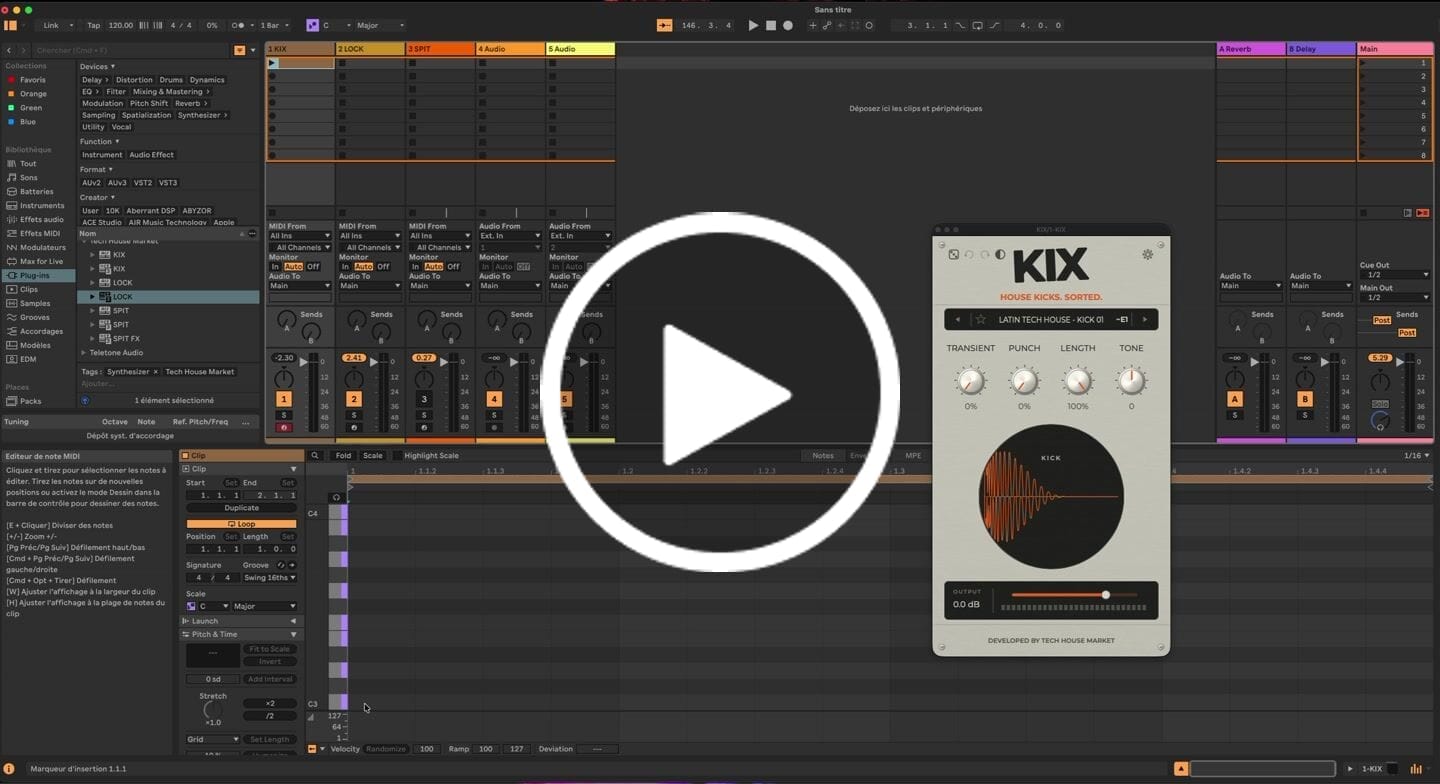Collapse the Pitch & Time section

tap(293, 634)
